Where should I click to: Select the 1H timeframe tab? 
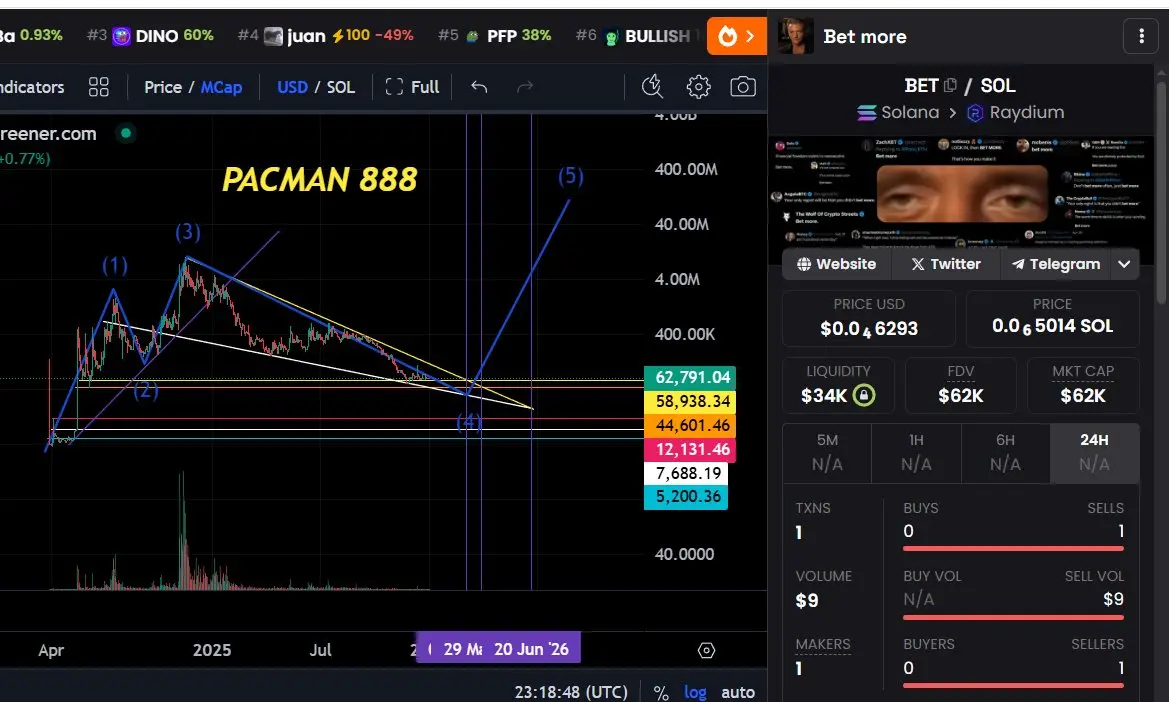[x=916, y=452]
